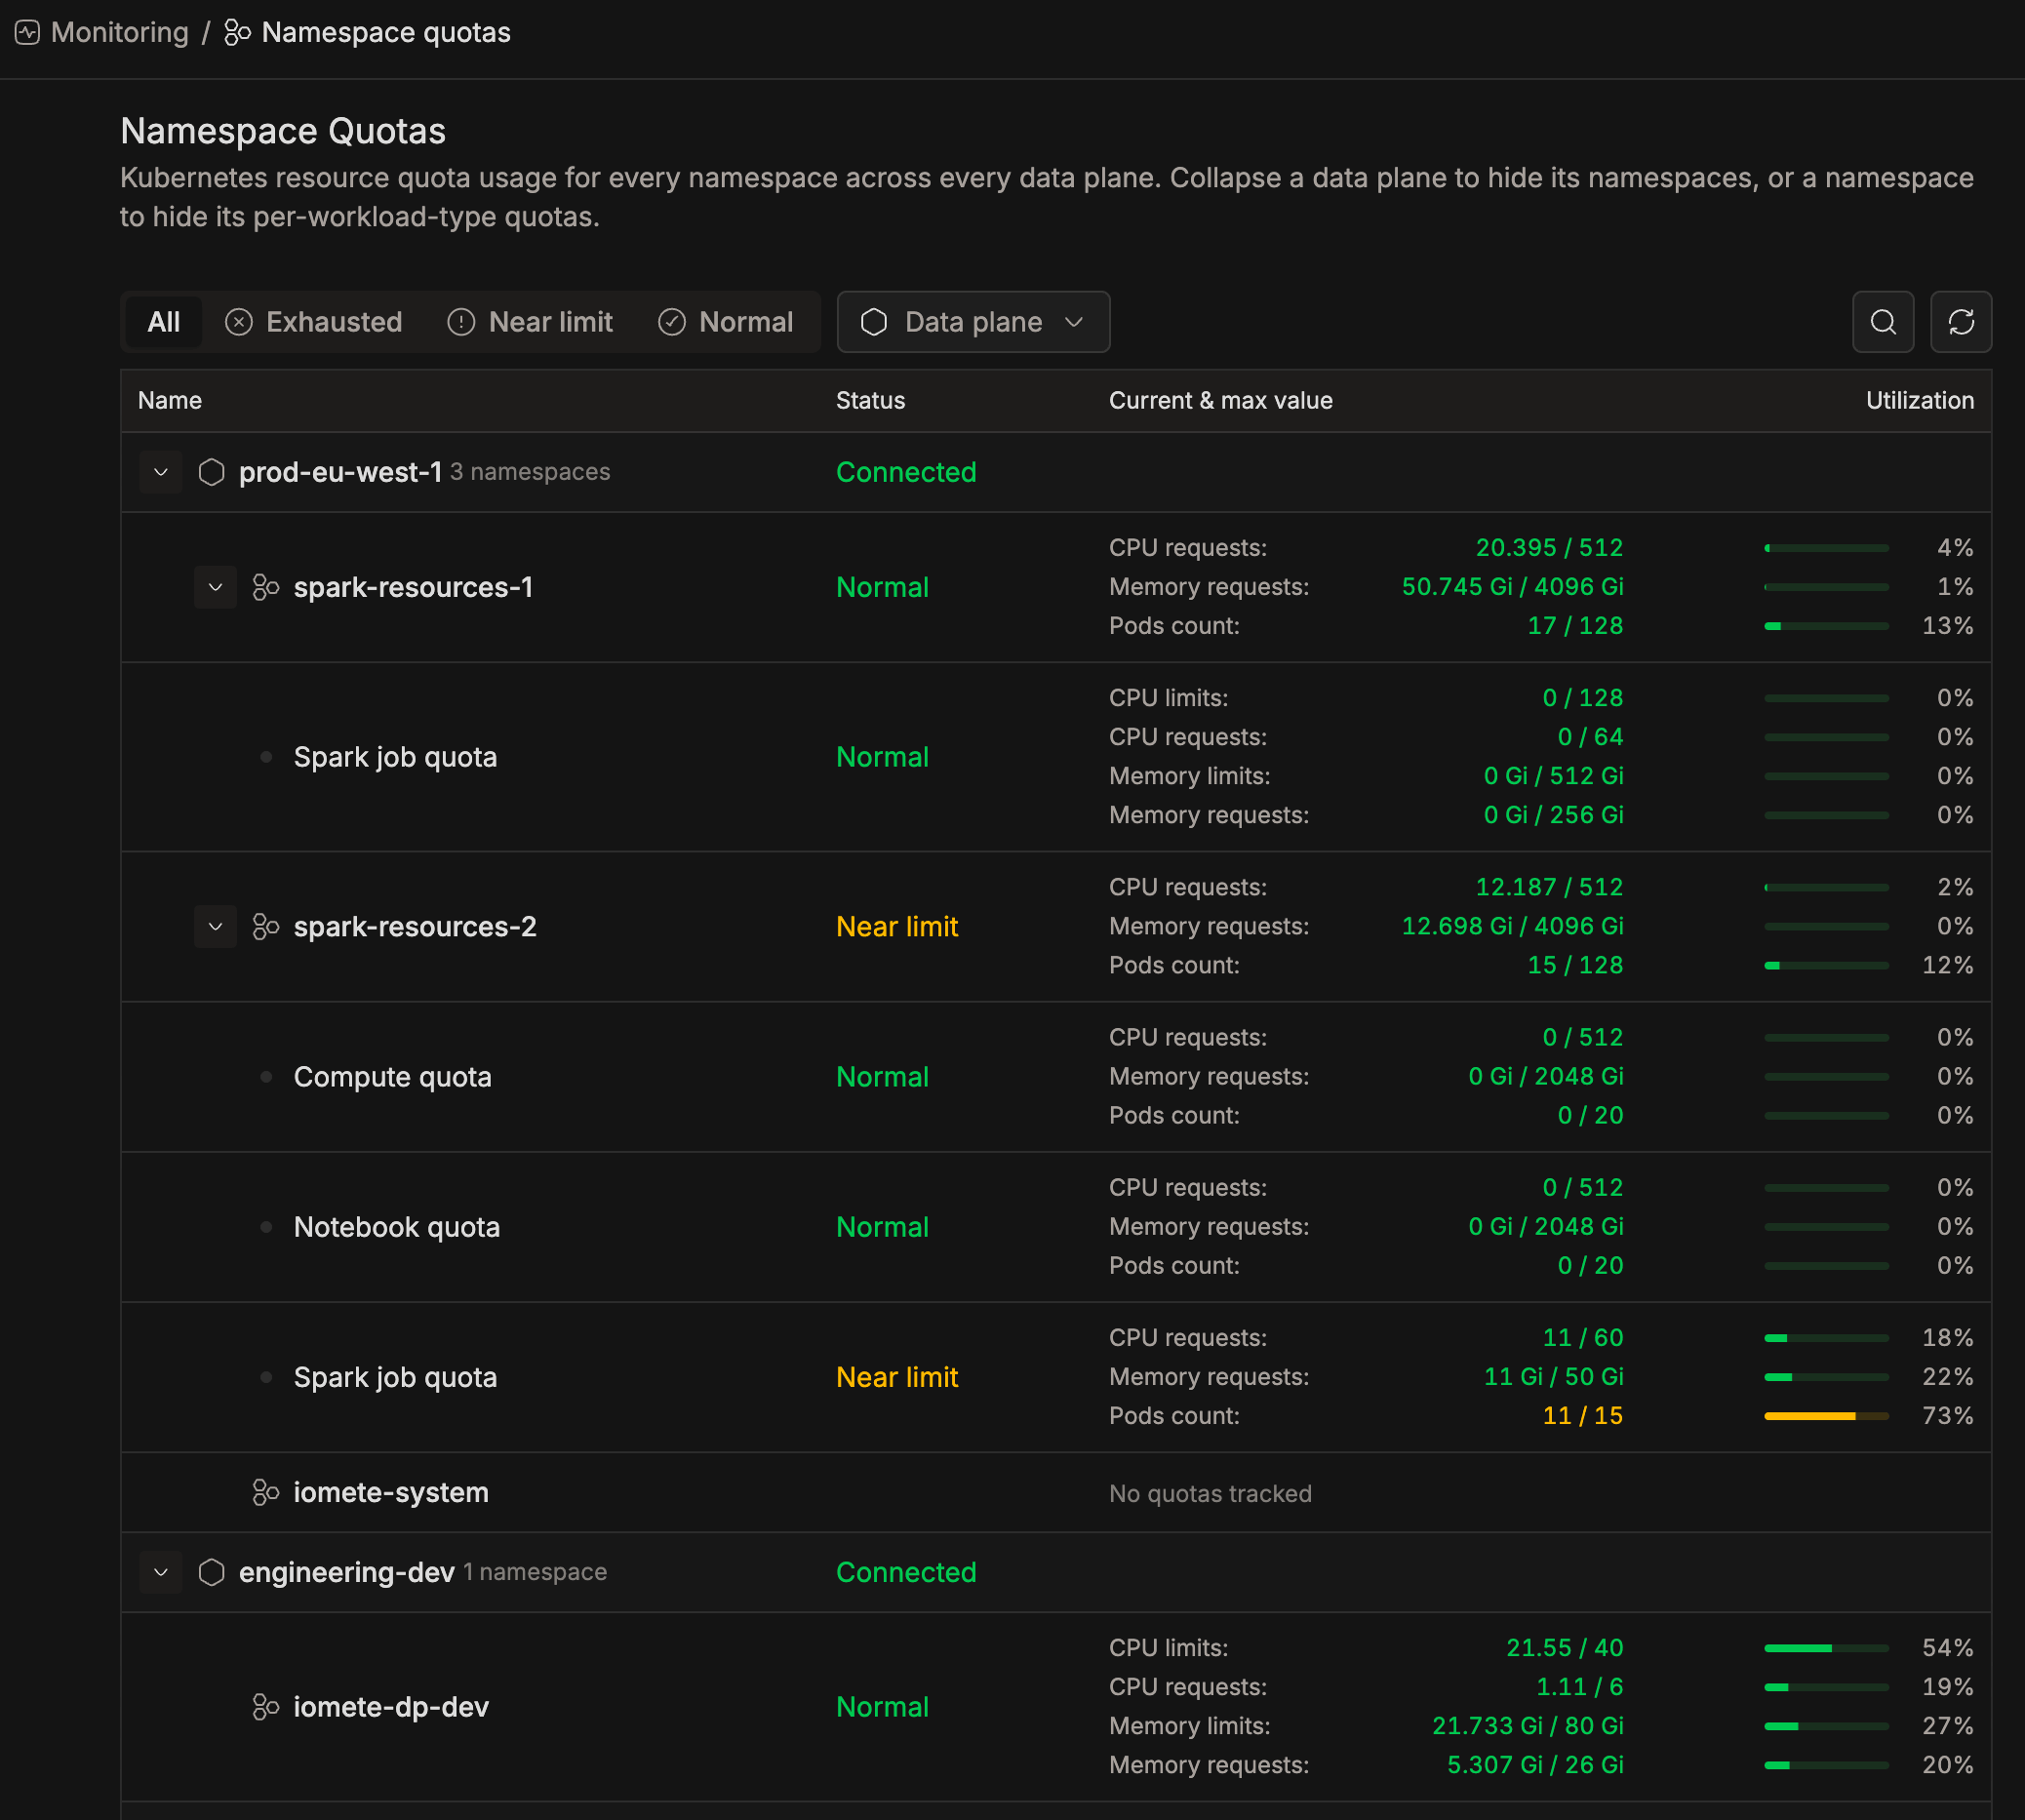The image size is (2025, 1820).
Task: Click the namespace icon beside spark-resources-2
Action: (x=266, y=927)
